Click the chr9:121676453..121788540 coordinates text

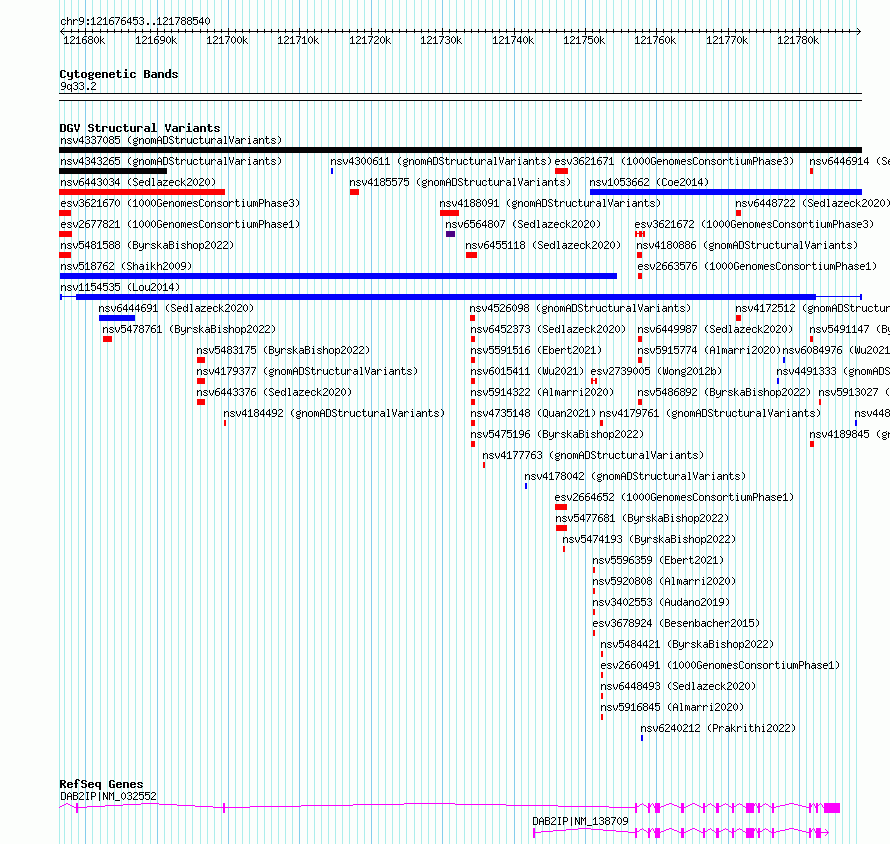point(135,21)
